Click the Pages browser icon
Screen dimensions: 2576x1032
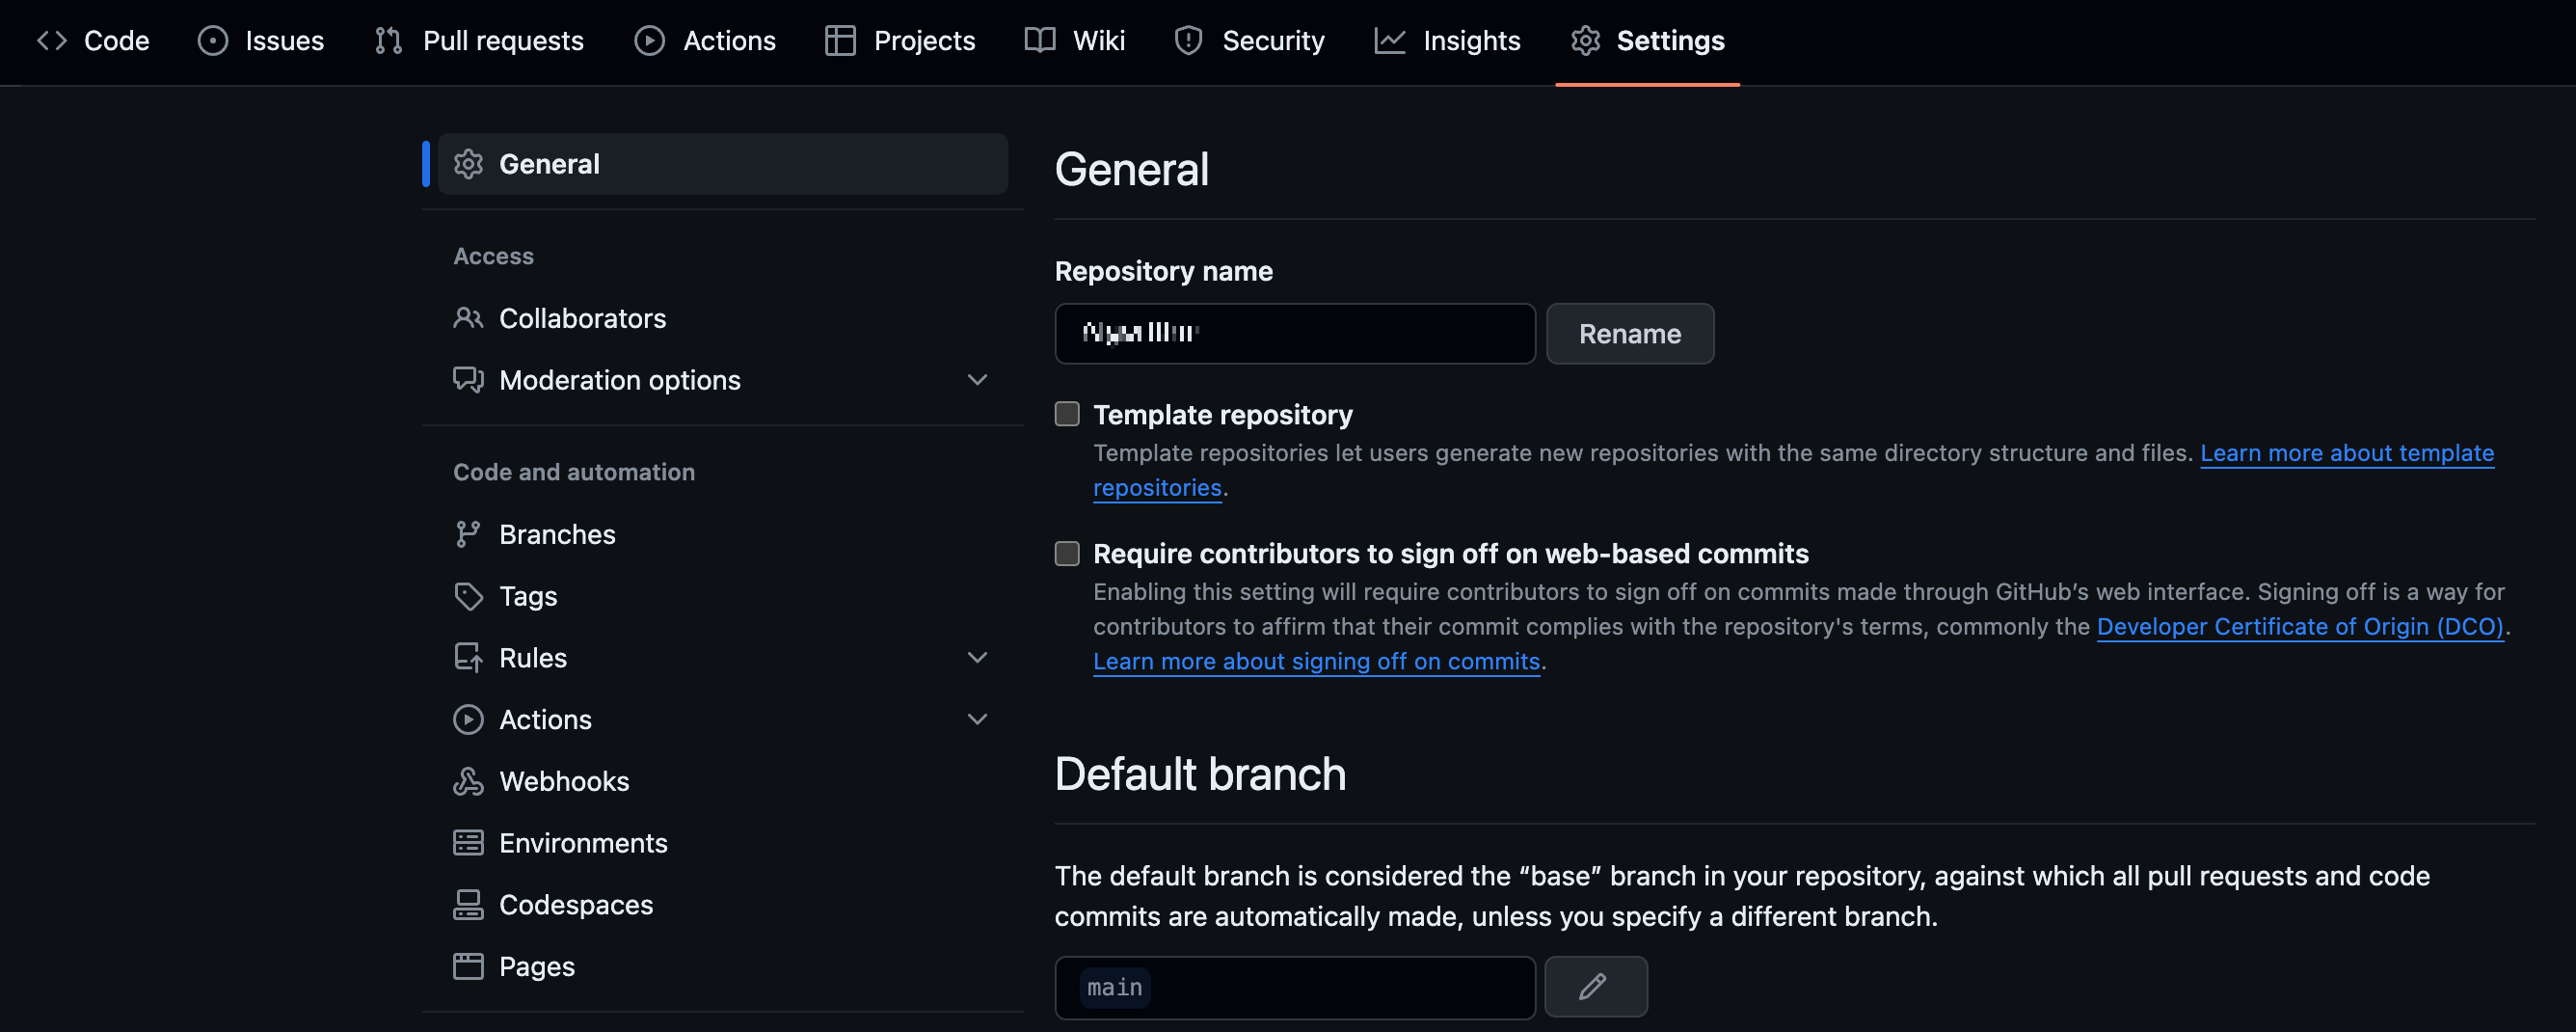pos(468,966)
